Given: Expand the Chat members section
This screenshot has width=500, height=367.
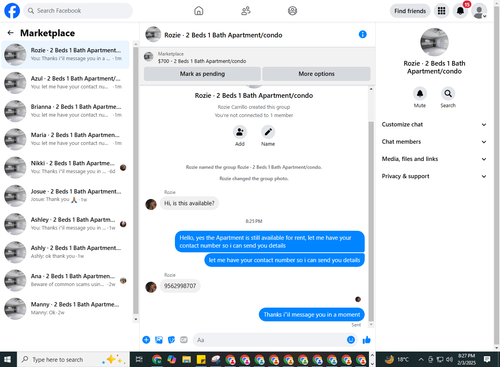Looking at the screenshot, I should (434, 142).
